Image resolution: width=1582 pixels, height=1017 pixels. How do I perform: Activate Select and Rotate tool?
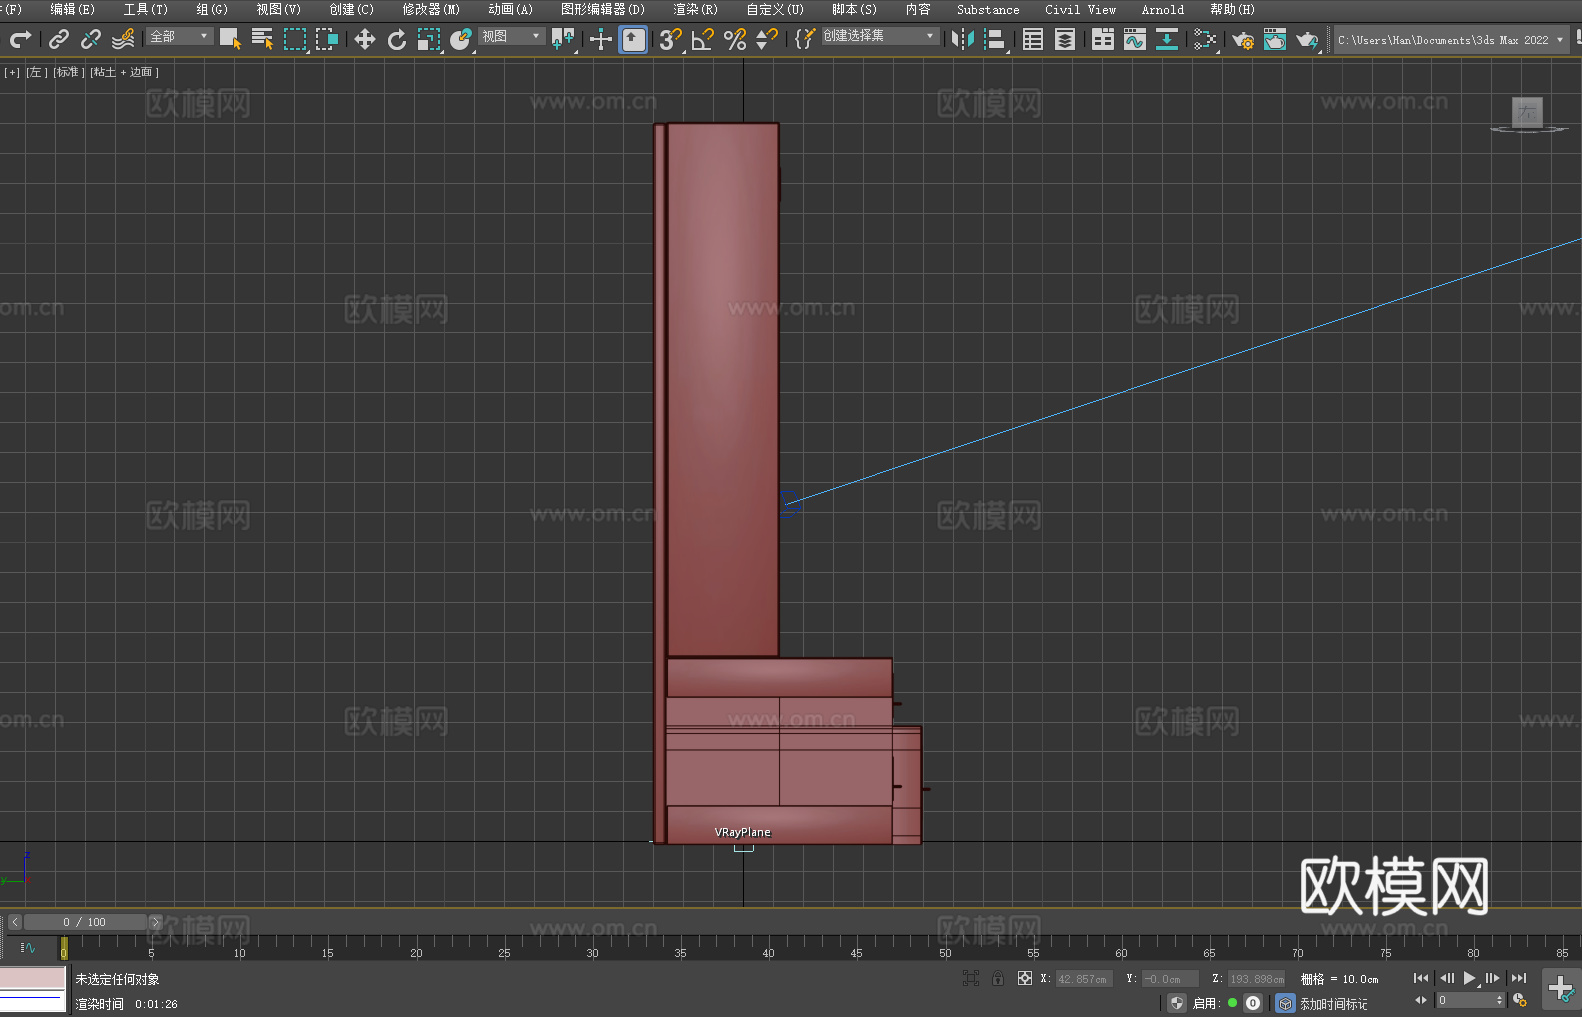(397, 39)
